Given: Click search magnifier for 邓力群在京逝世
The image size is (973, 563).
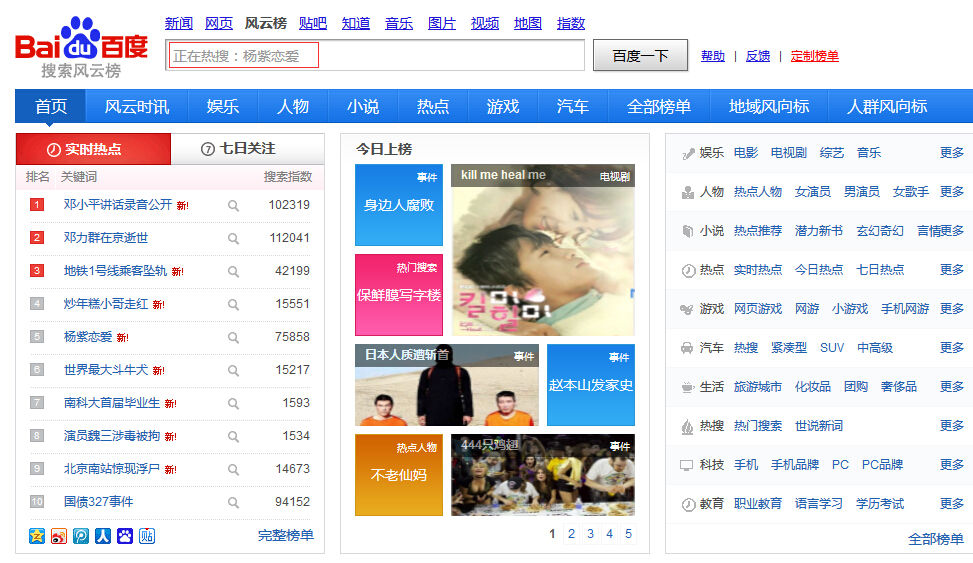Looking at the screenshot, I should (x=233, y=238).
